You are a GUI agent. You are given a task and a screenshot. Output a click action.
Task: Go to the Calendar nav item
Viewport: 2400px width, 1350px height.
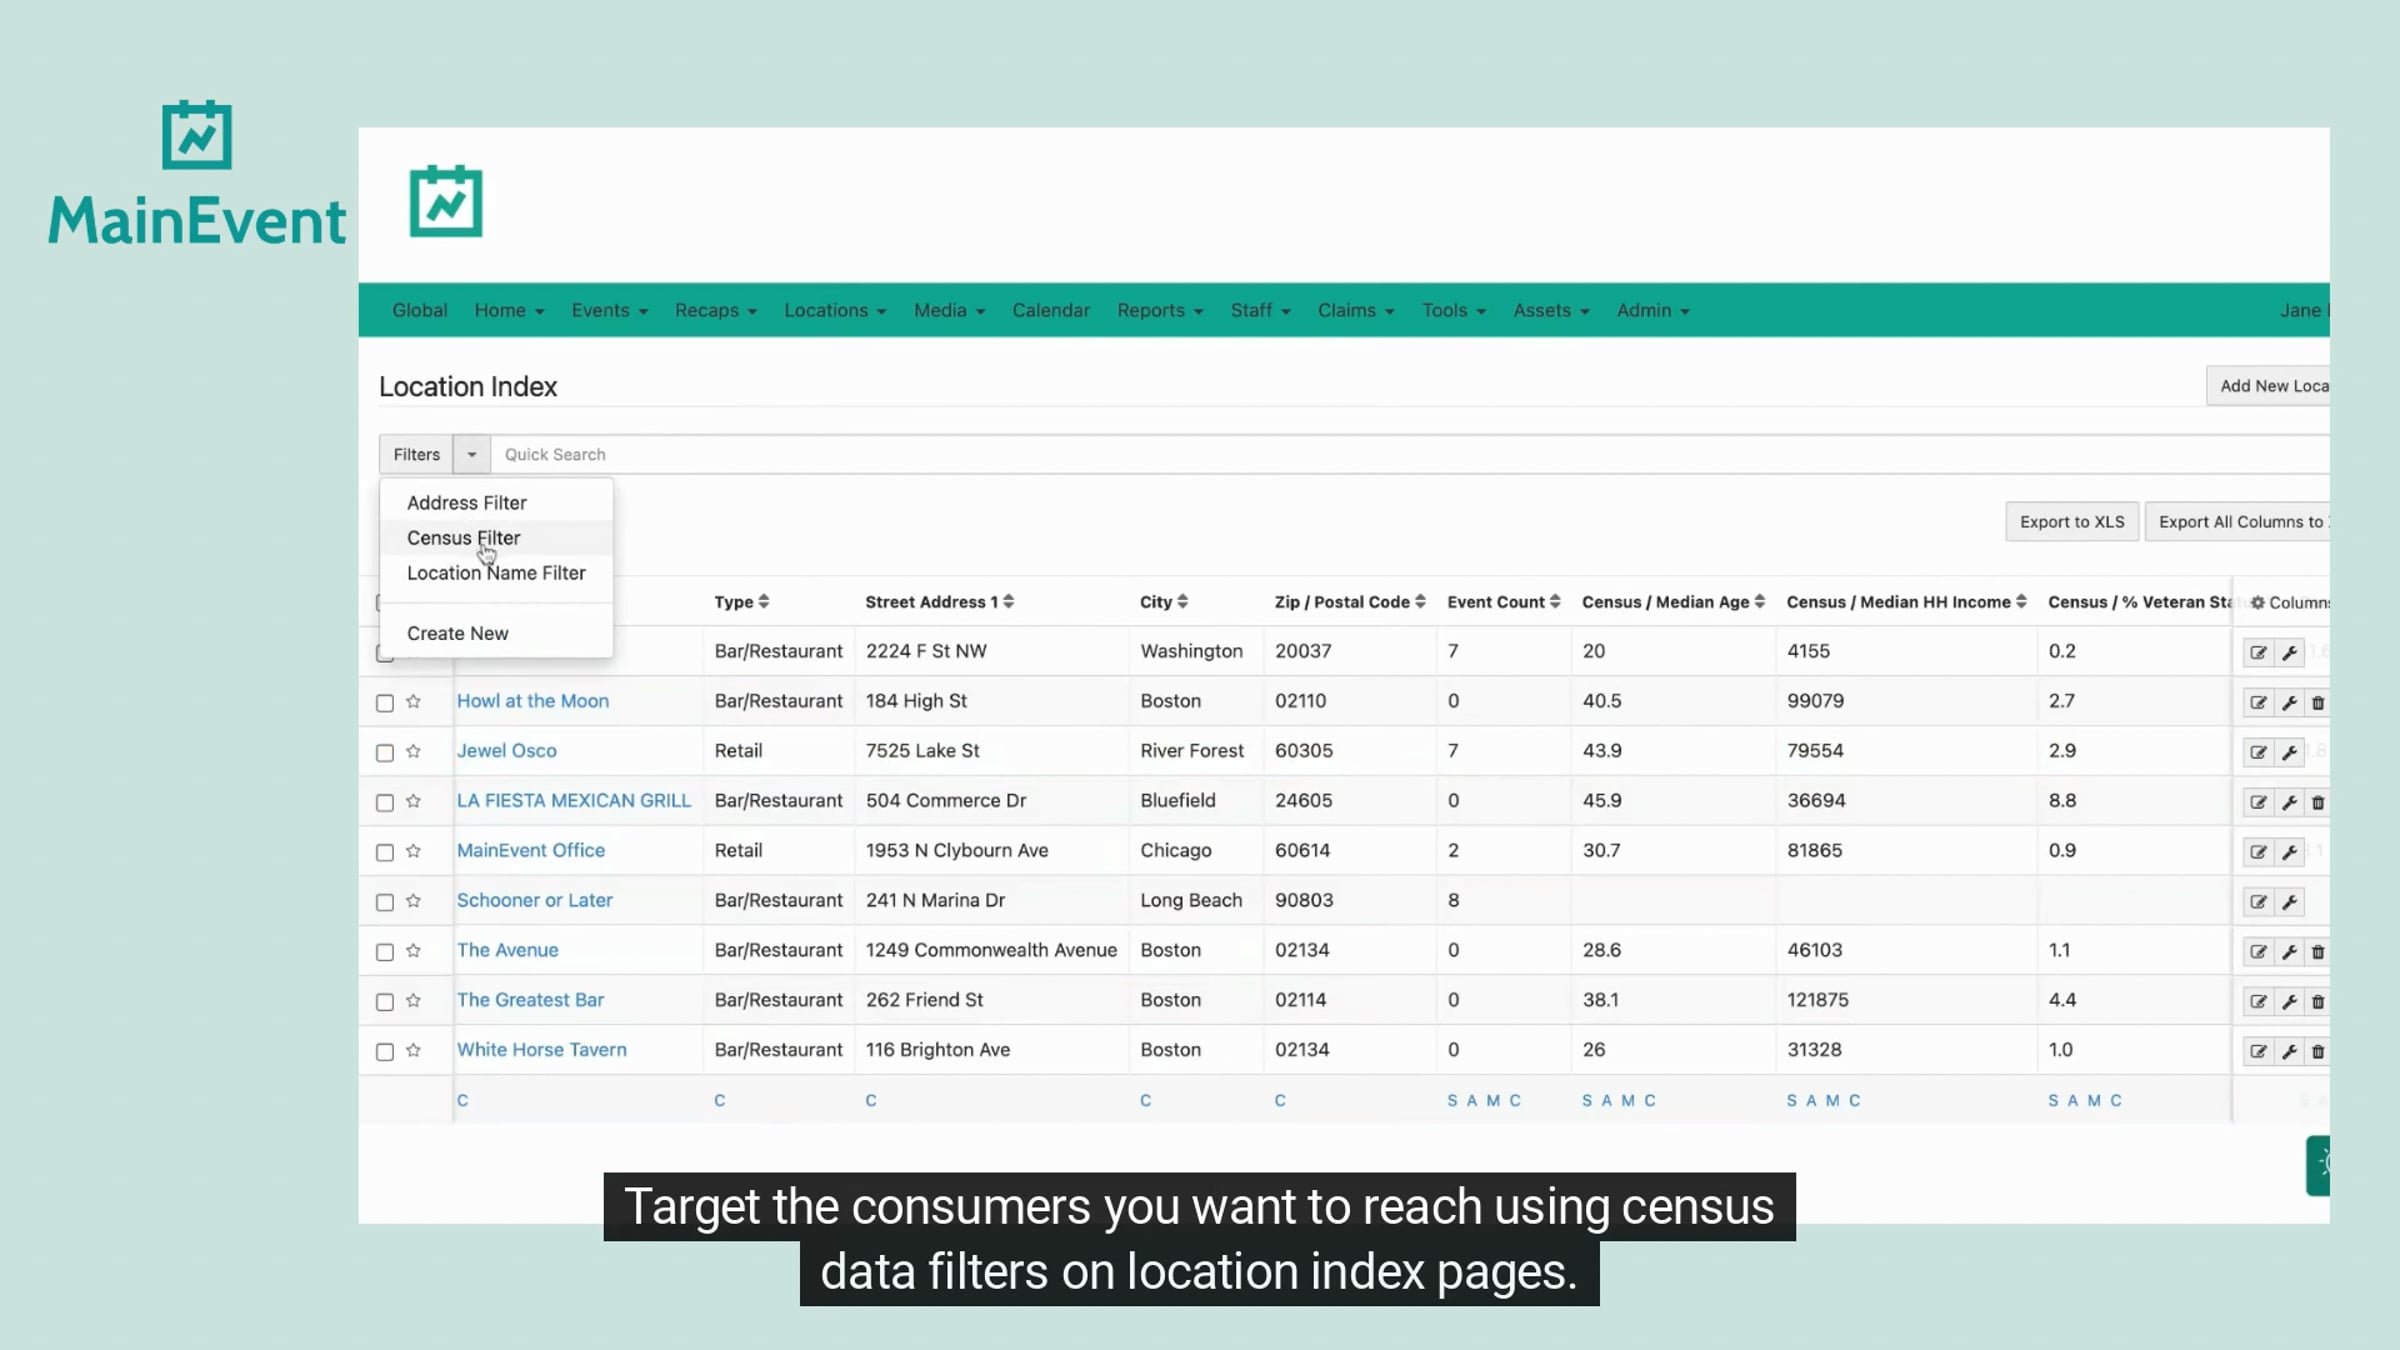(x=1051, y=310)
